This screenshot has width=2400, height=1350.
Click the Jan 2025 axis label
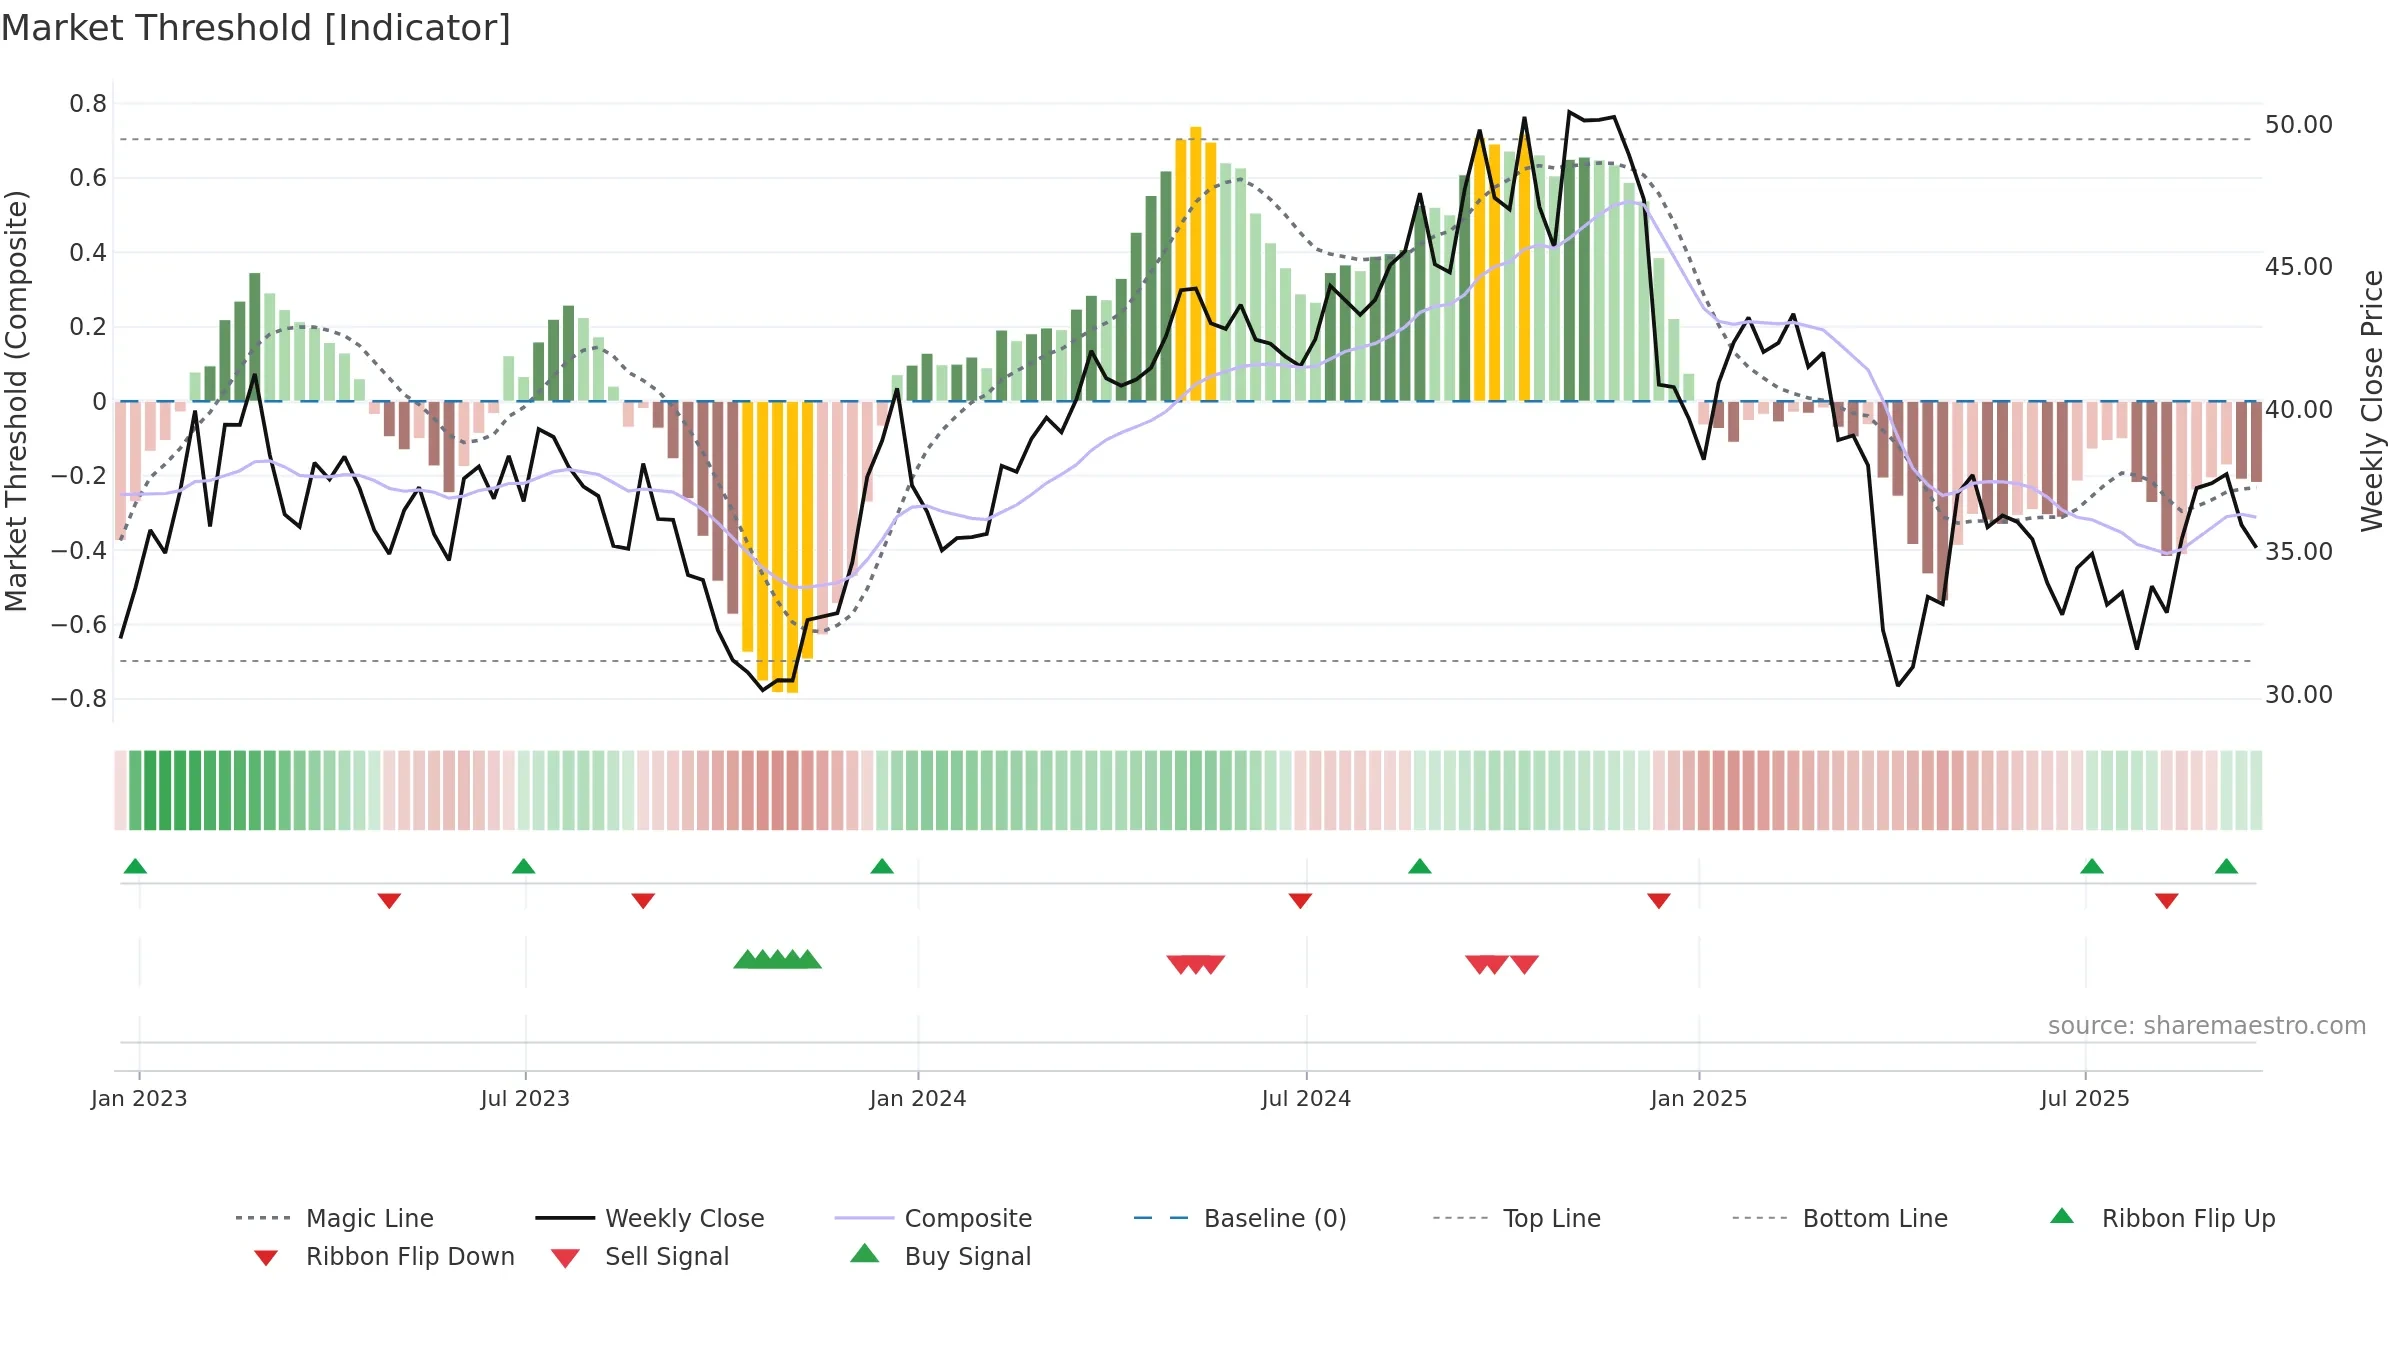coord(1699,1098)
